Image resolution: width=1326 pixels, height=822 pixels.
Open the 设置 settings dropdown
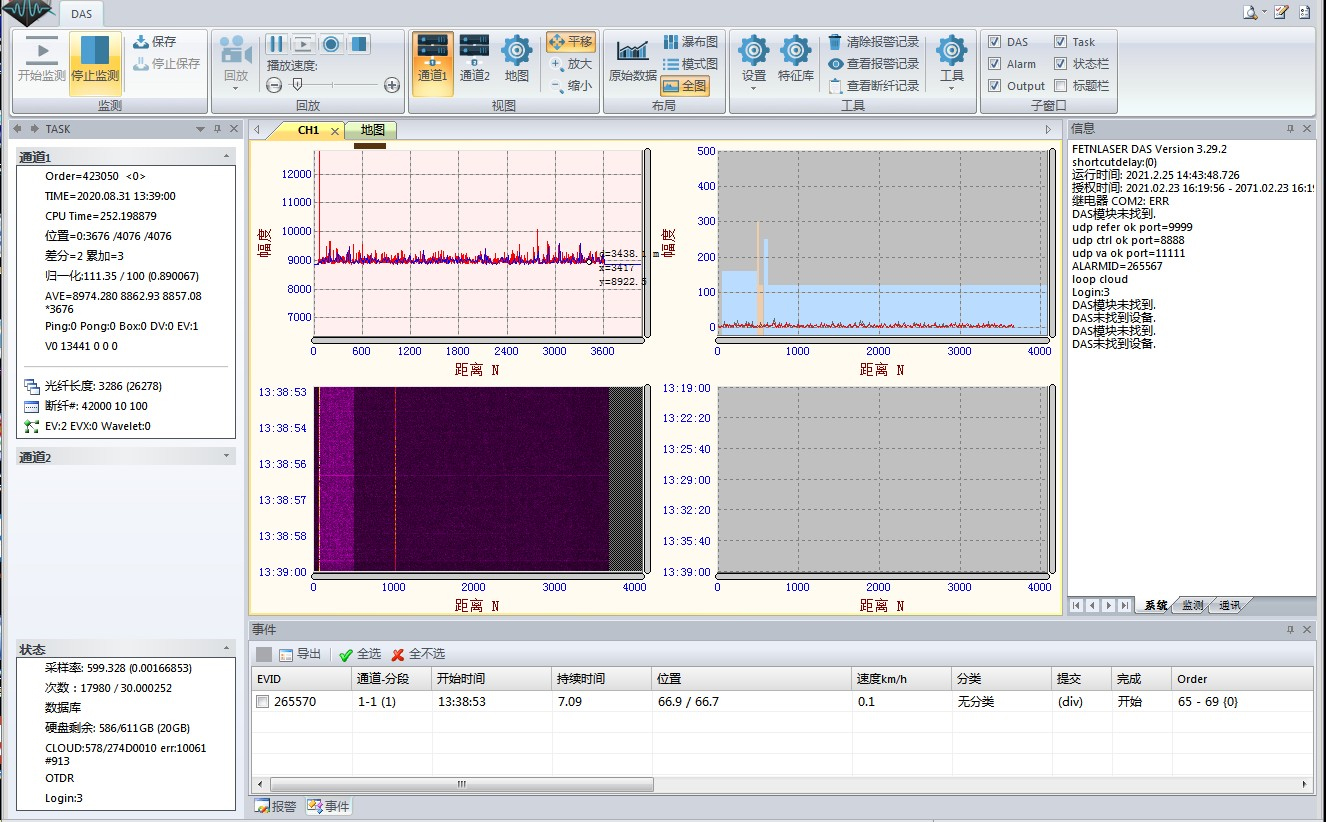coord(754,87)
